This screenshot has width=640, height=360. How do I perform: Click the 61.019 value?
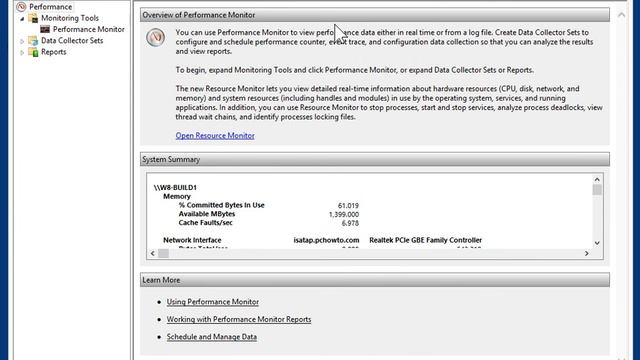[x=348, y=205]
